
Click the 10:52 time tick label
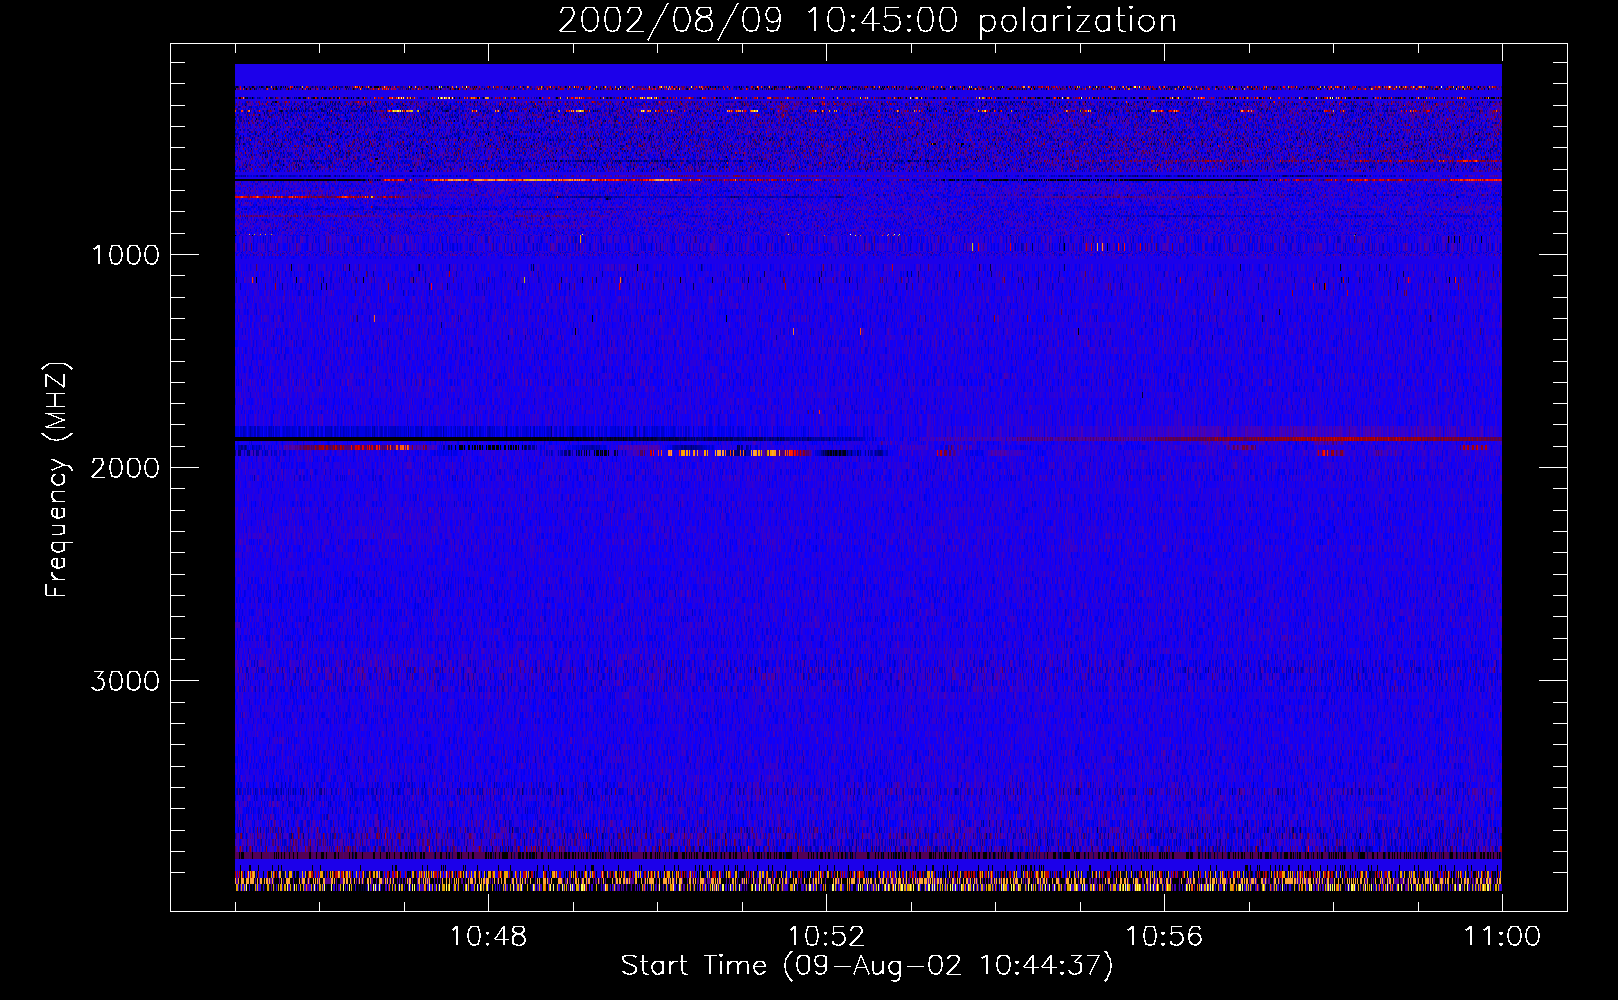(x=826, y=937)
